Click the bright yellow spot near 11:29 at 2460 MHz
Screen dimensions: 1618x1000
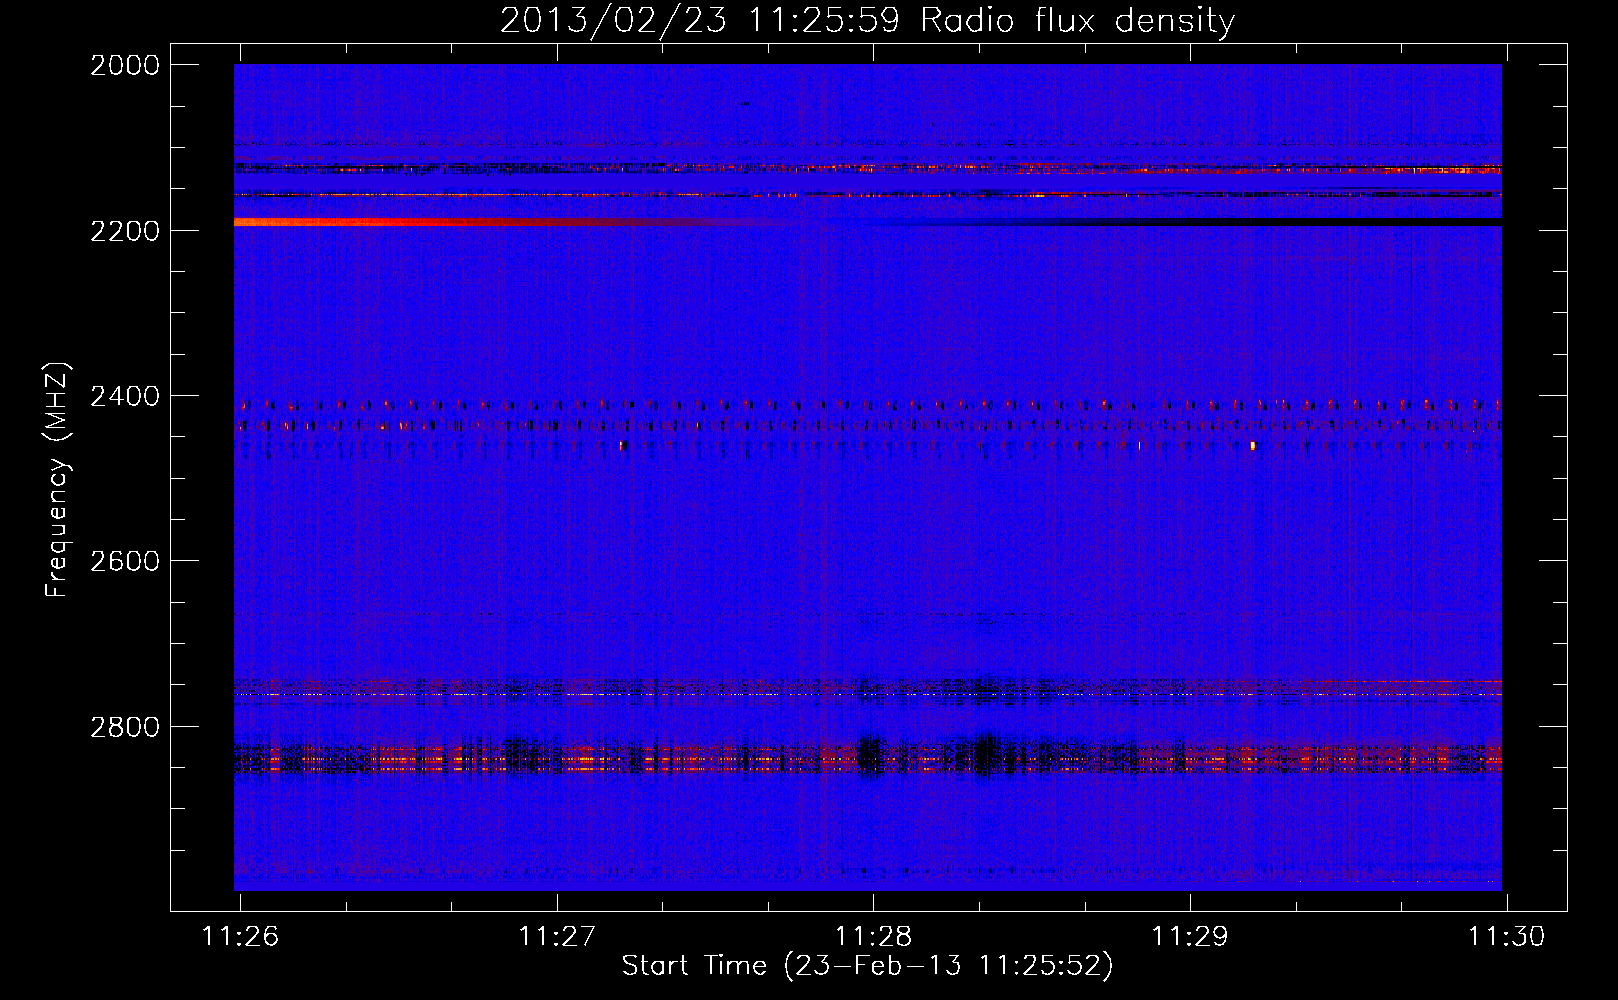1253,446
